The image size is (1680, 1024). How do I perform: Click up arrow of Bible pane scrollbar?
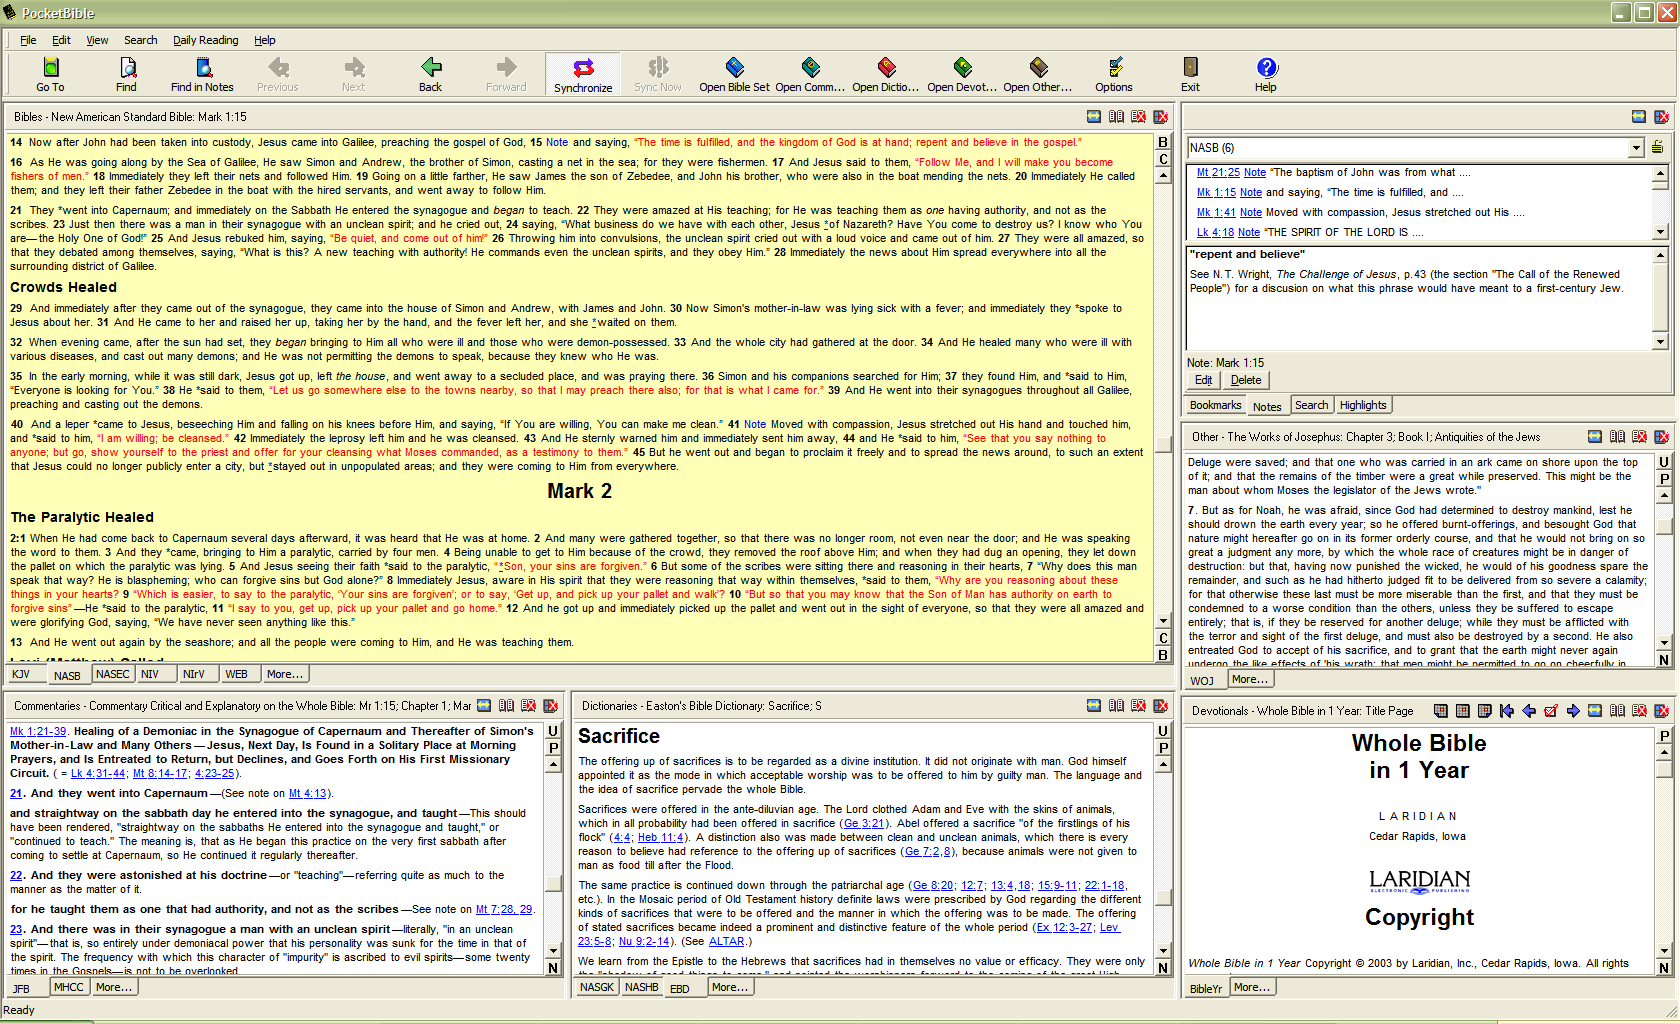pos(1163,176)
